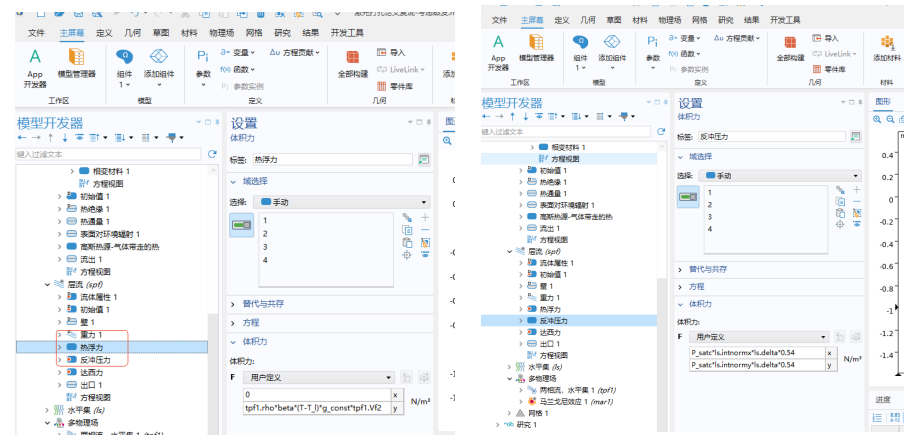Click 全部构建 in the left window ribbon
The height and width of the screenshot is (448, 917).
pos(352,62)
